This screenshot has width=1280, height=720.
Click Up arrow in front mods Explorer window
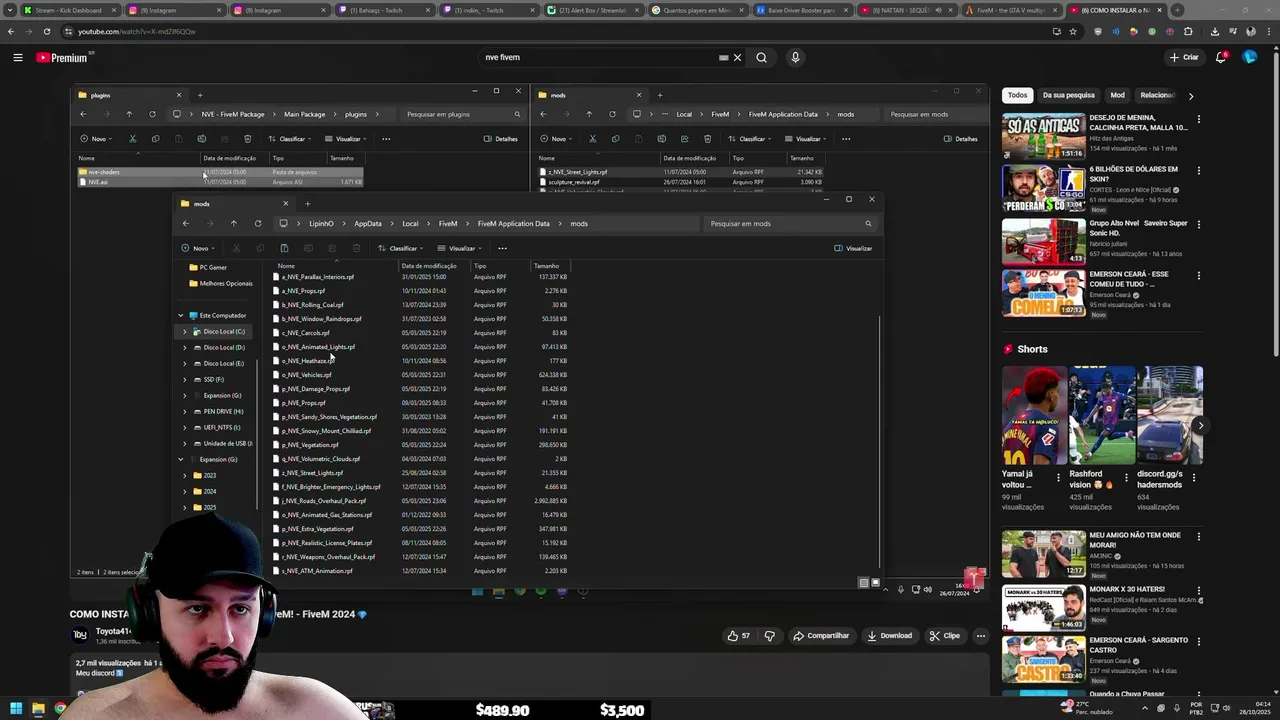[x=233, y=223]
